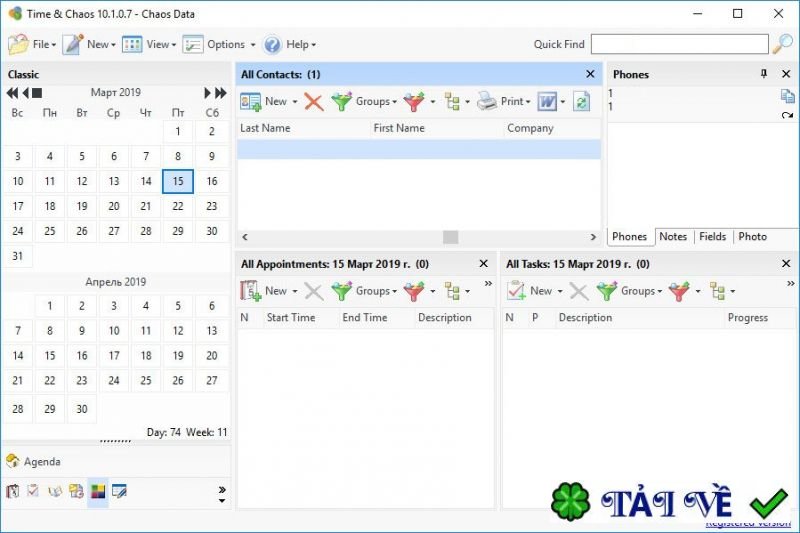Click the contacts tree hierarchy icon

coord(452,101)
